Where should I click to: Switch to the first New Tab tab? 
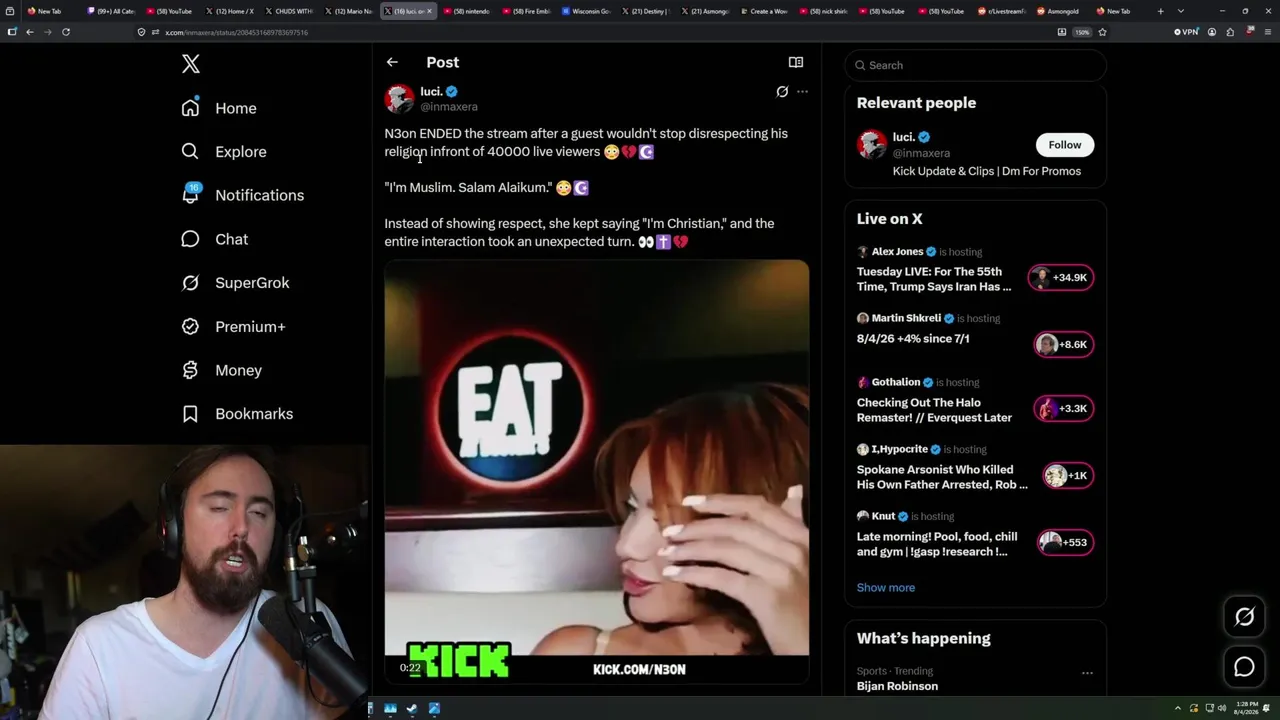[x=50, y=11]
